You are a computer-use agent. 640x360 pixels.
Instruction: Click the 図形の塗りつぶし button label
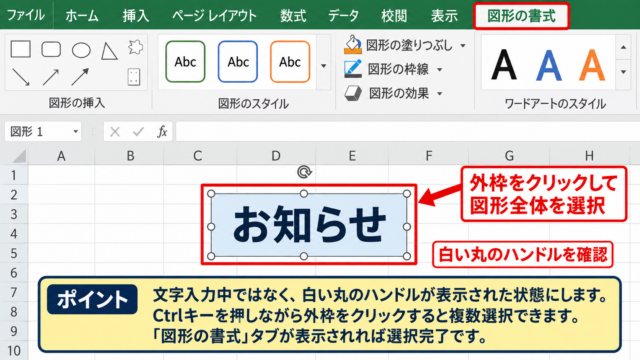(409, 45)
